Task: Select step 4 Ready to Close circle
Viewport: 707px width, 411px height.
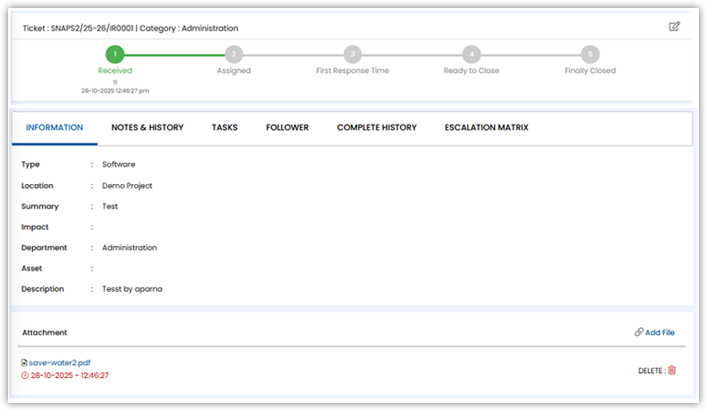Action: 471,54
